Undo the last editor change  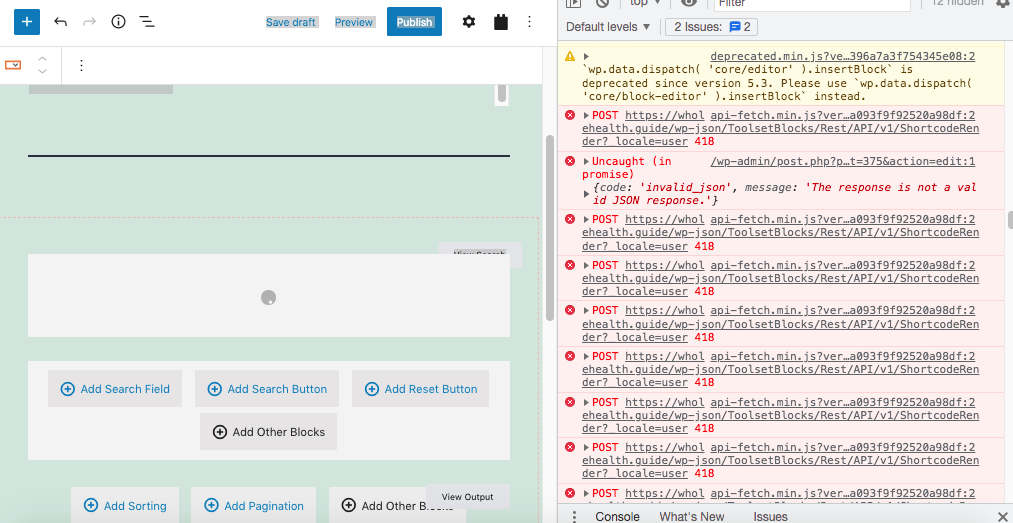[61, 21]
